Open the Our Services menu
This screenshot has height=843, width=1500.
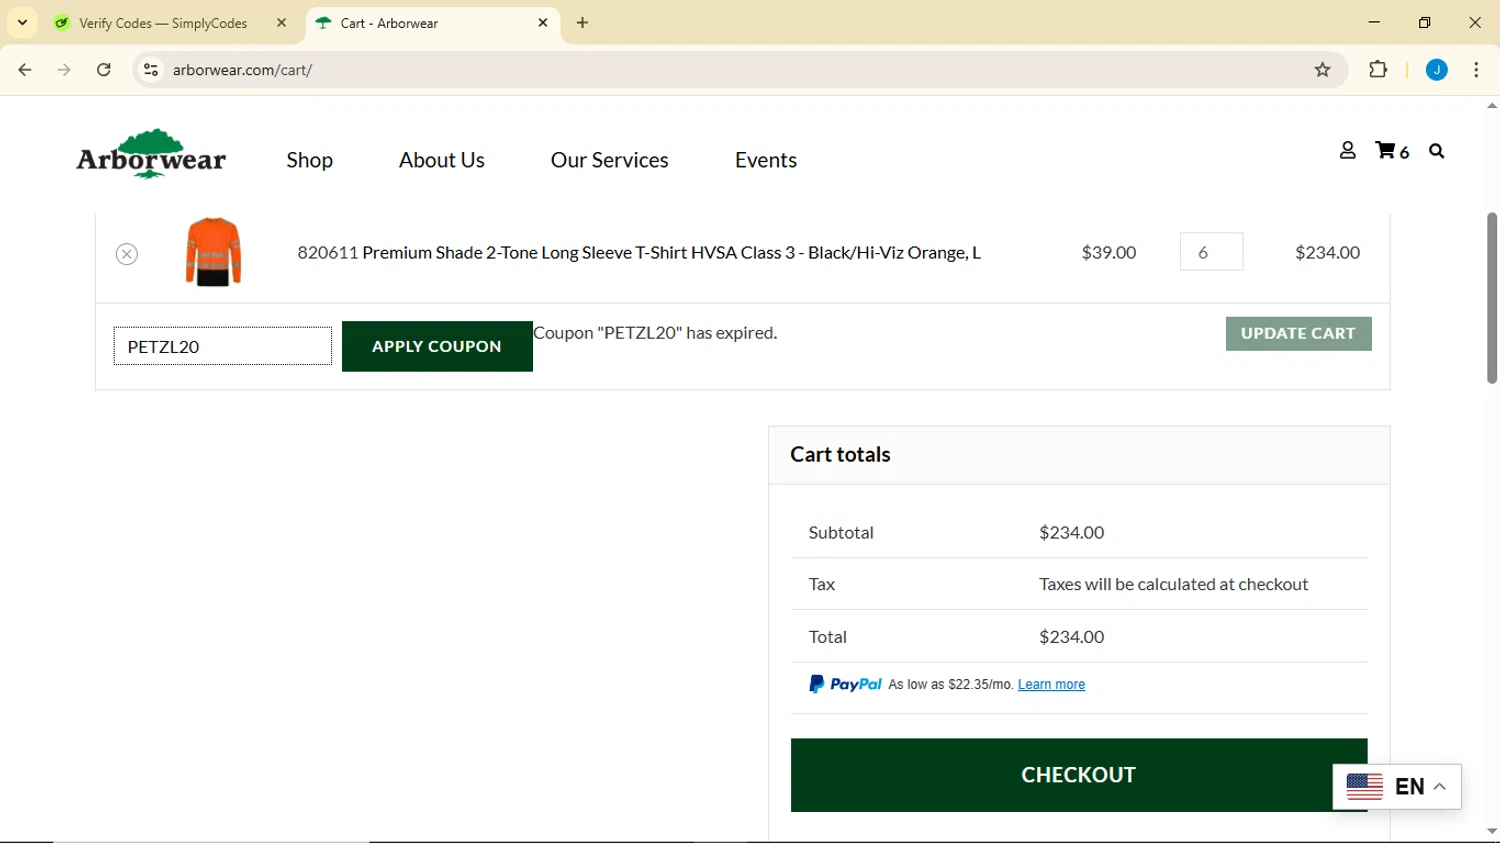coord(610,160)
